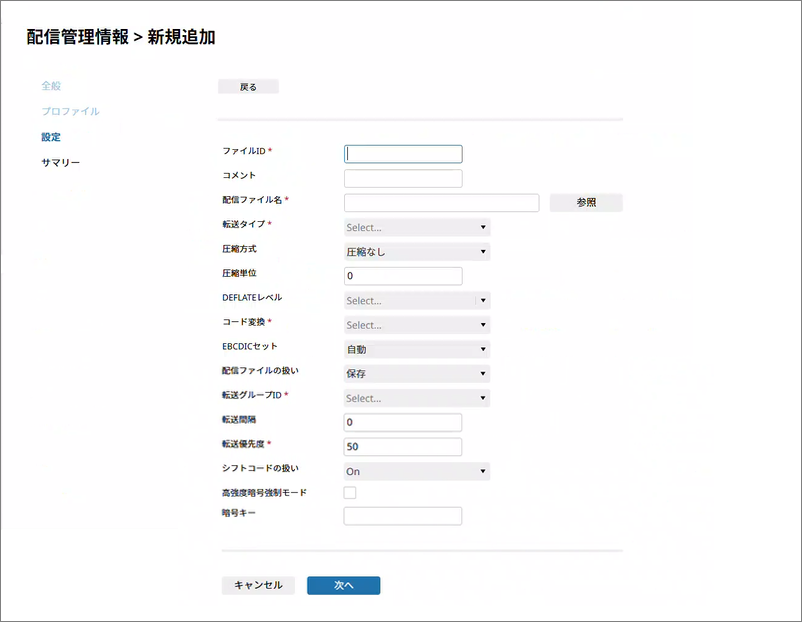802x622 pixels.
Task: Click the キャンセル button
Action: pyautogui.click(x=258, y=586)
